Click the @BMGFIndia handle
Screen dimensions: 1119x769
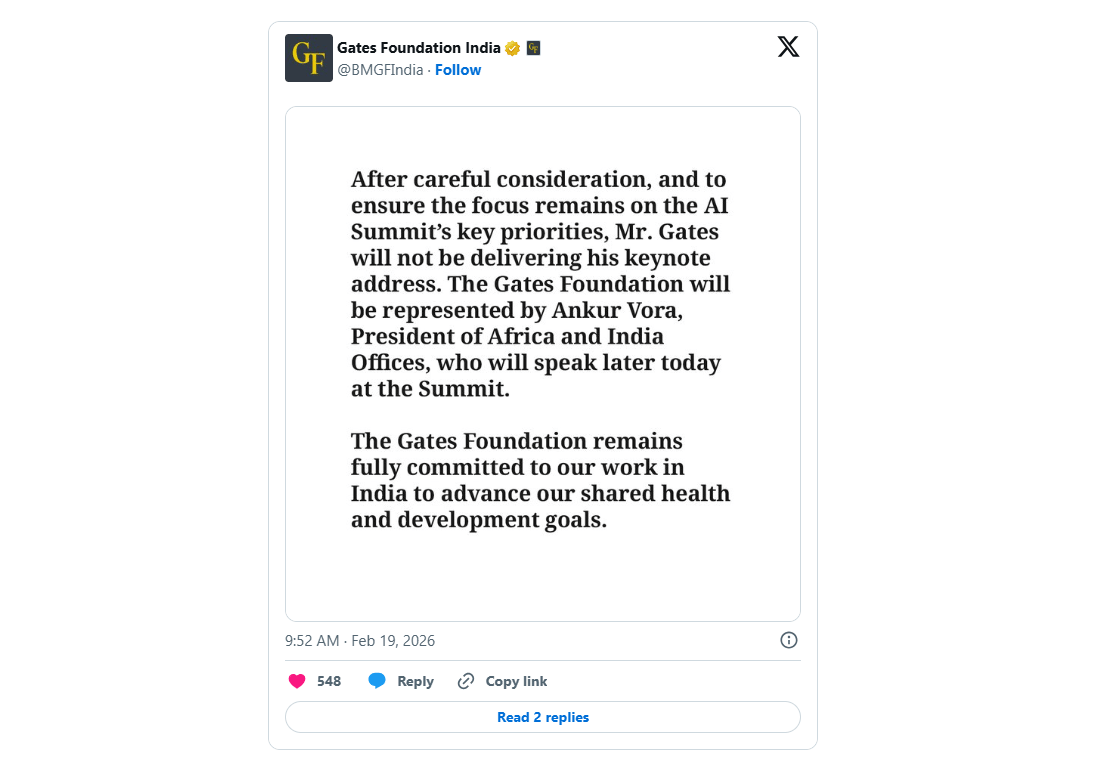(x=380, y=70)
